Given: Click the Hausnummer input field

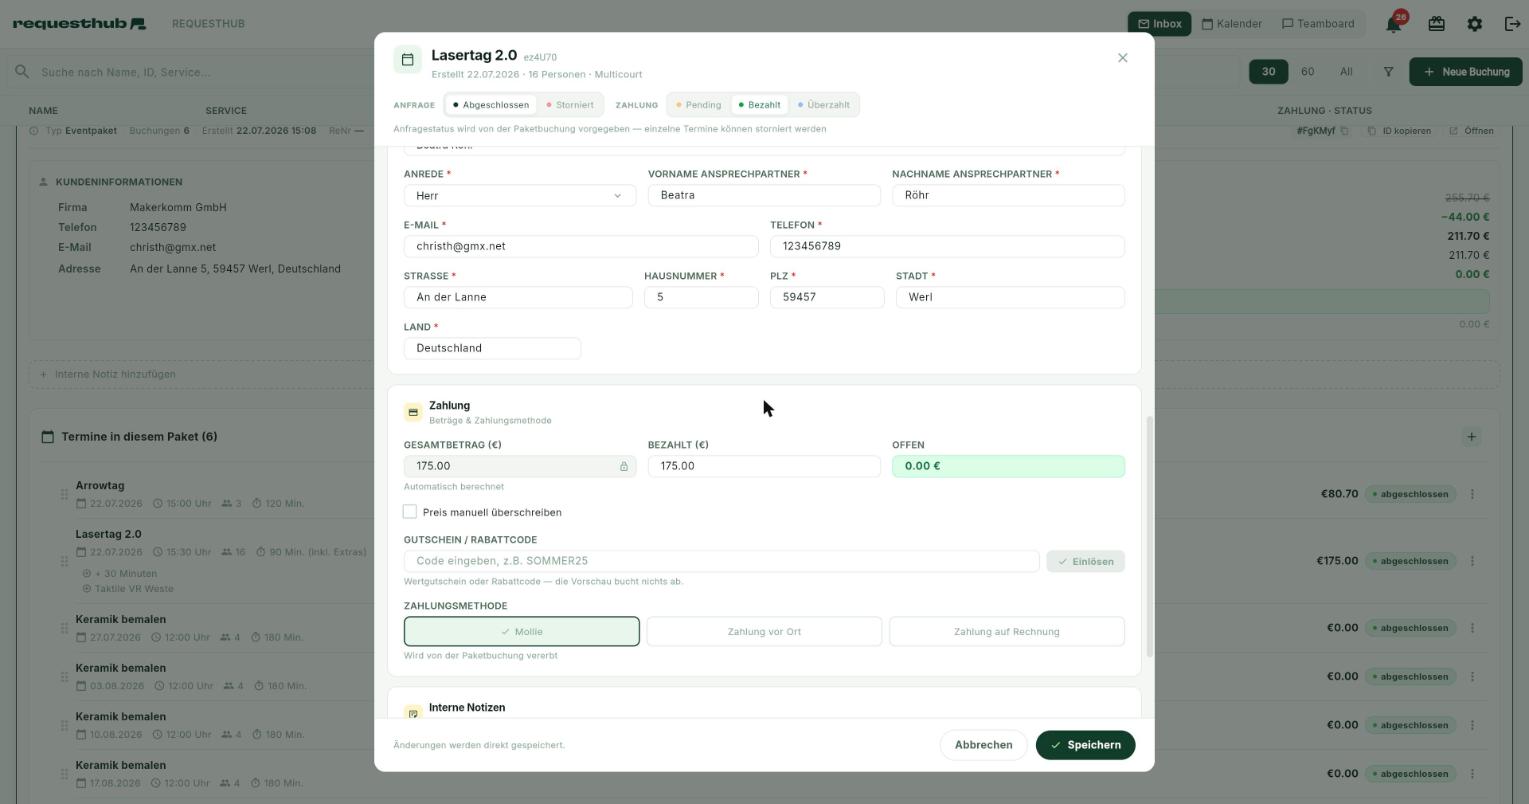Looking at the screenshot, I should coord(701,297).
